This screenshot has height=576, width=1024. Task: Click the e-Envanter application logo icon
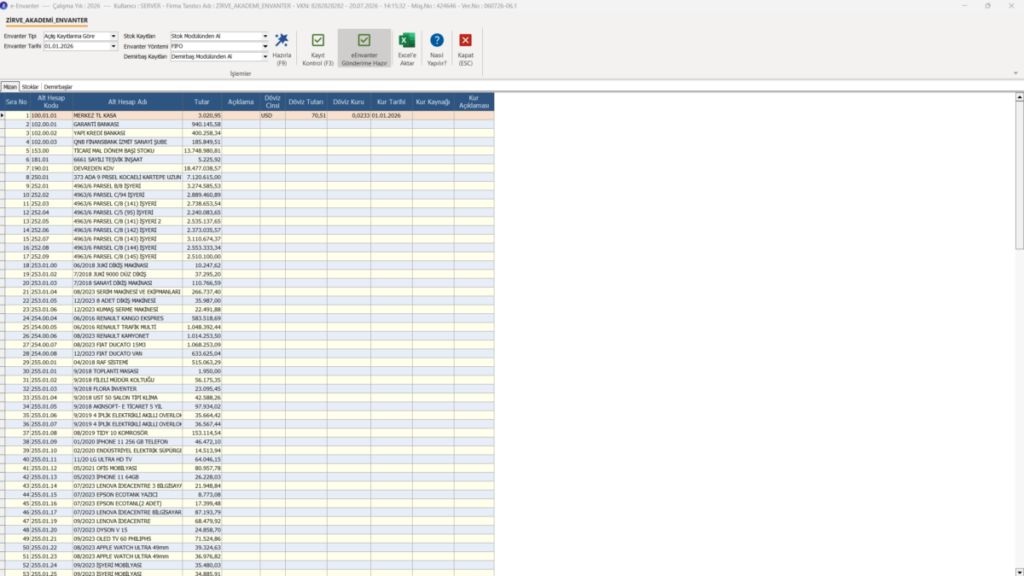point(4,5)
